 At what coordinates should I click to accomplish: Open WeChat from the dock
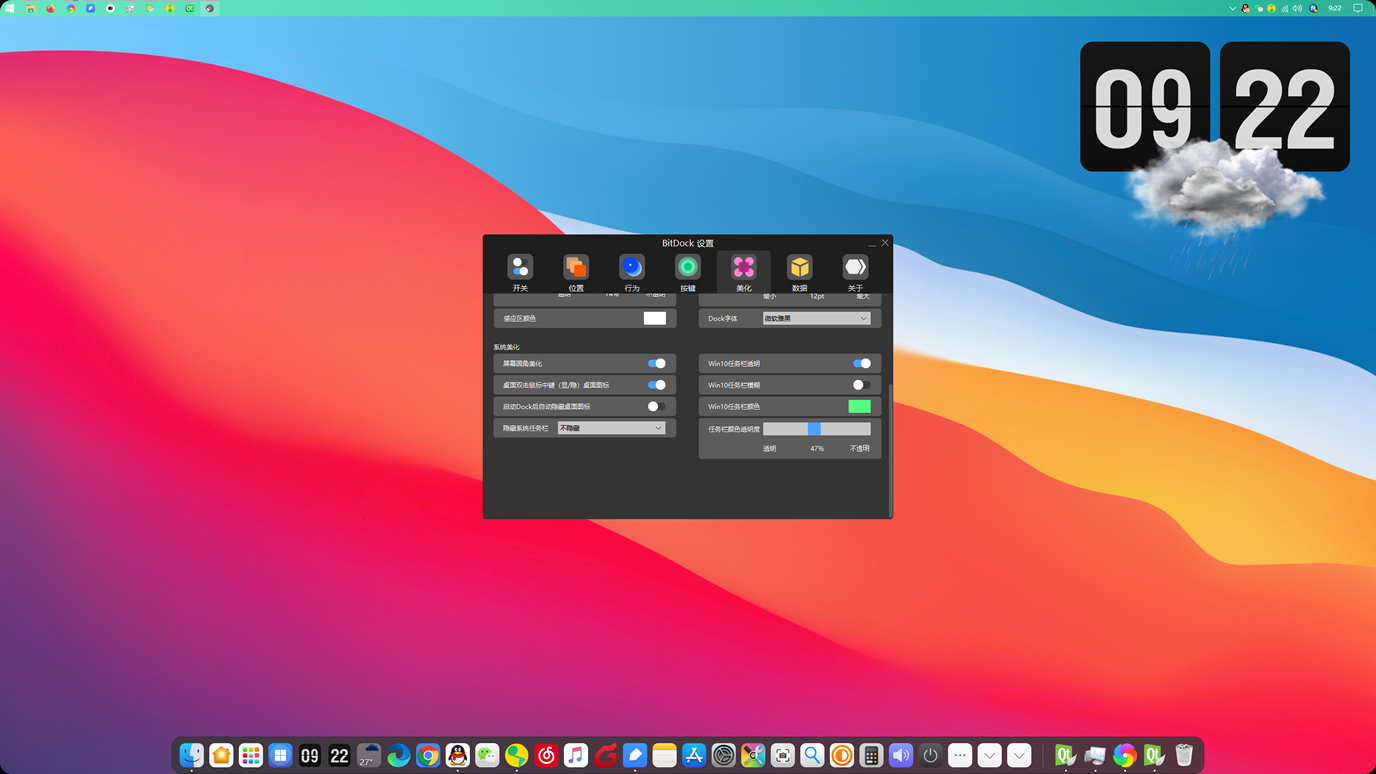(x=487, y=755)
